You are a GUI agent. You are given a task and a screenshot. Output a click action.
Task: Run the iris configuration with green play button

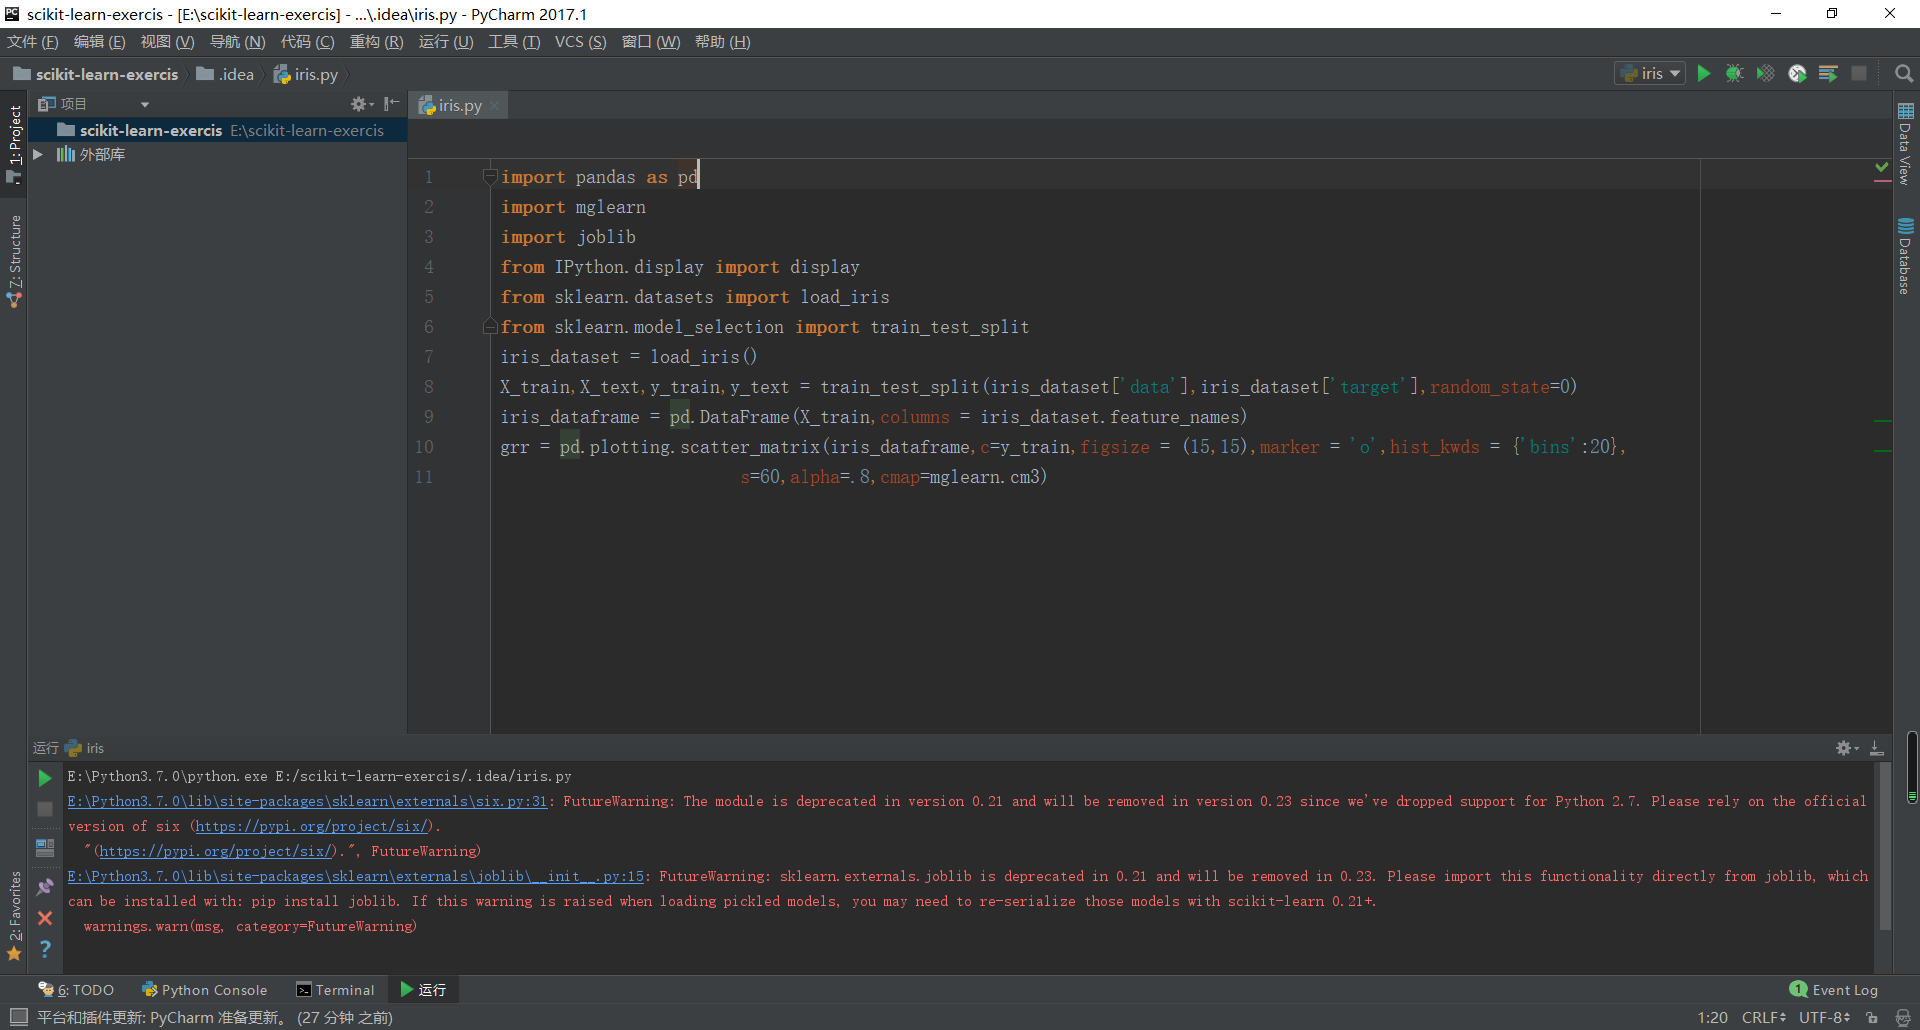coord(1704,73)
